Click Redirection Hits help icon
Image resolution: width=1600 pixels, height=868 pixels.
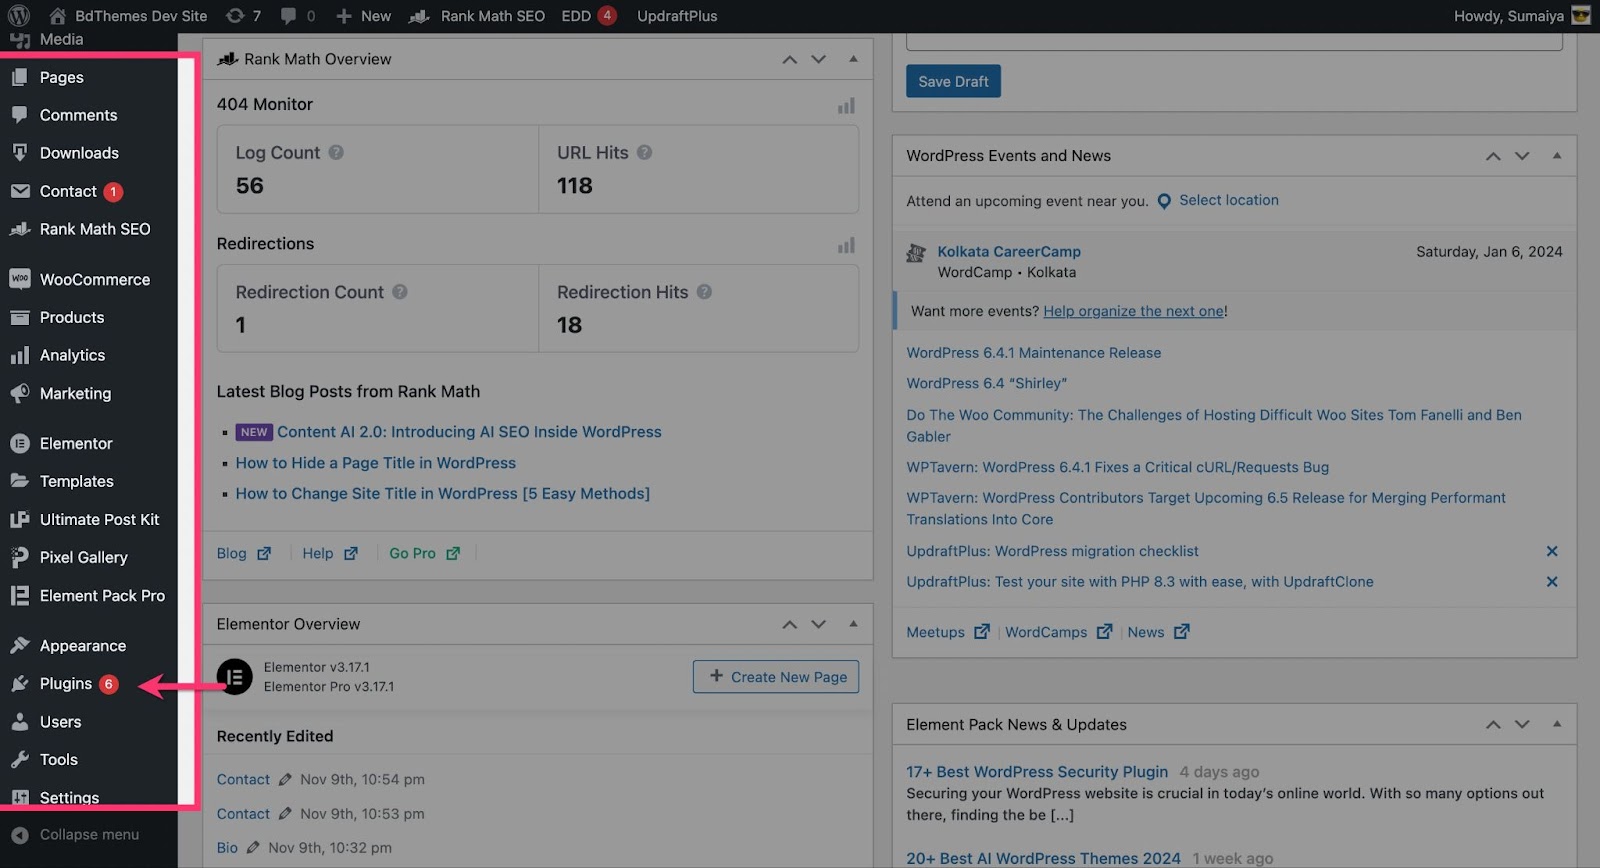tap(704, 292)
